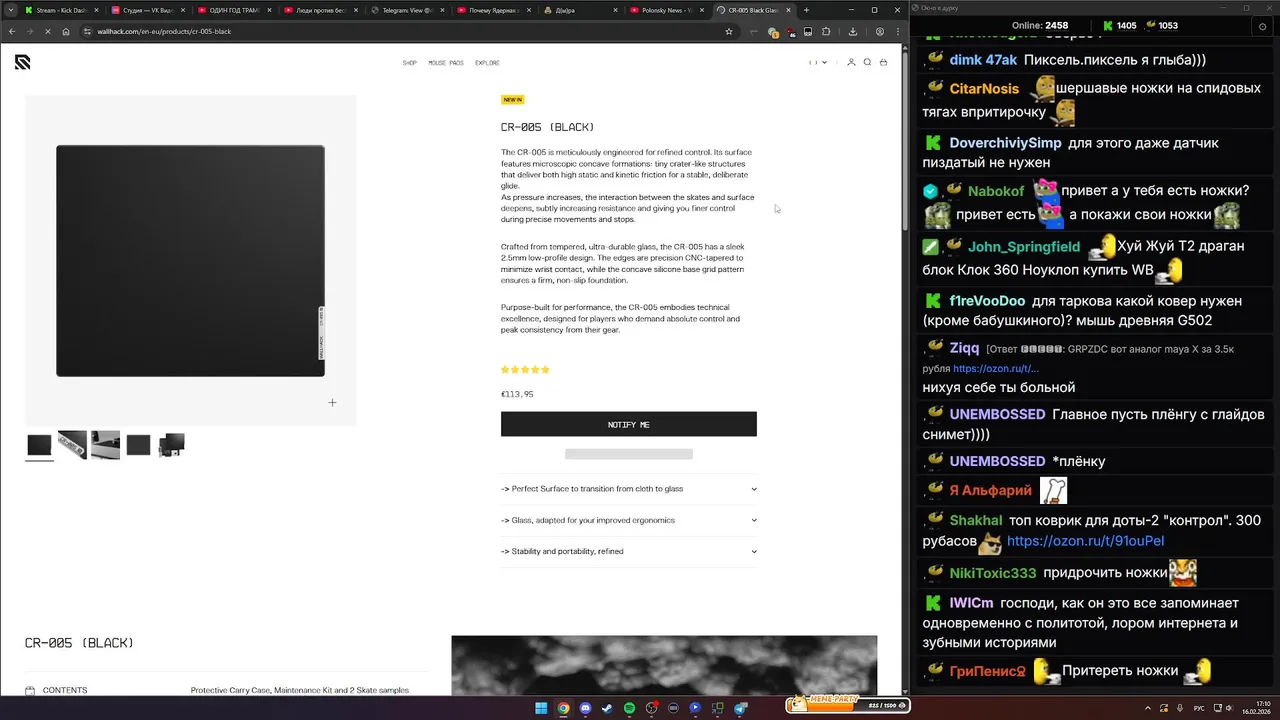Click the MEME PARTY progress bar widget

tap(848, 703)
